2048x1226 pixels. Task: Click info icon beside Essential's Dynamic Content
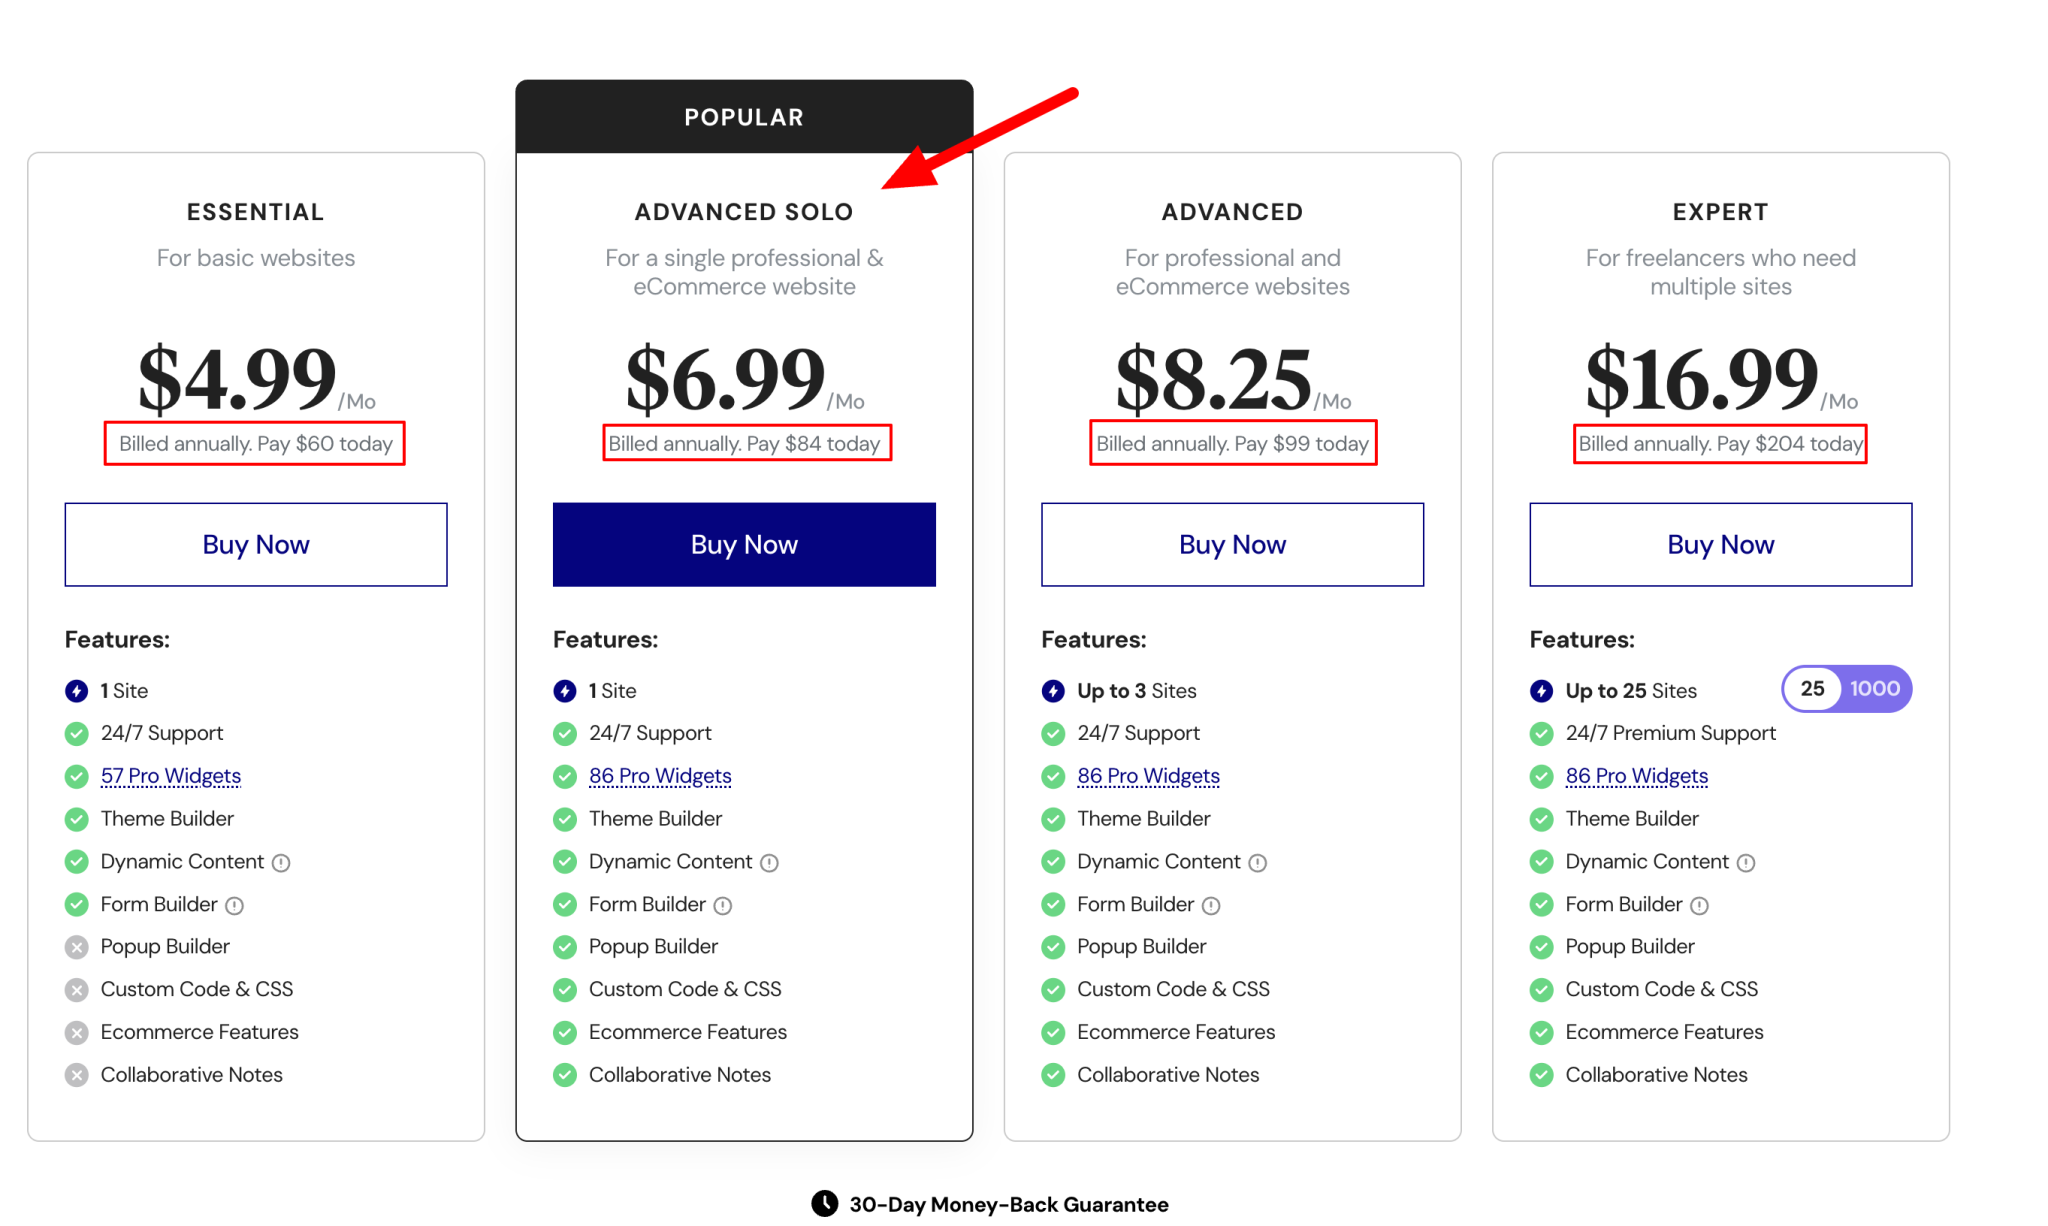point(282,861)
